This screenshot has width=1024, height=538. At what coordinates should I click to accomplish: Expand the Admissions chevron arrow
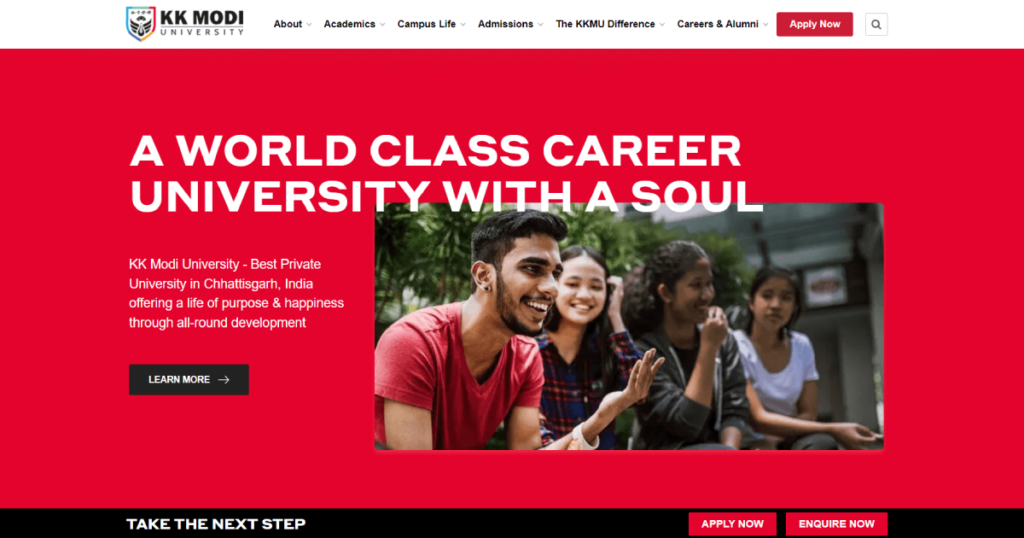(x=541, y=25)
